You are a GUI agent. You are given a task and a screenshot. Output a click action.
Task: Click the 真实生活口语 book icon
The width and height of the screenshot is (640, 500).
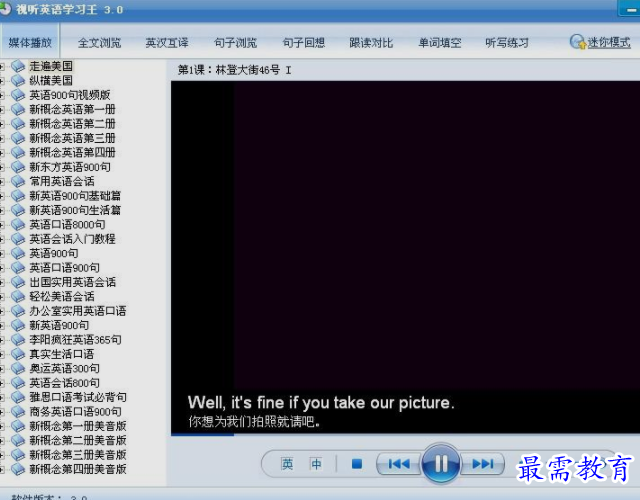[18, 354]
